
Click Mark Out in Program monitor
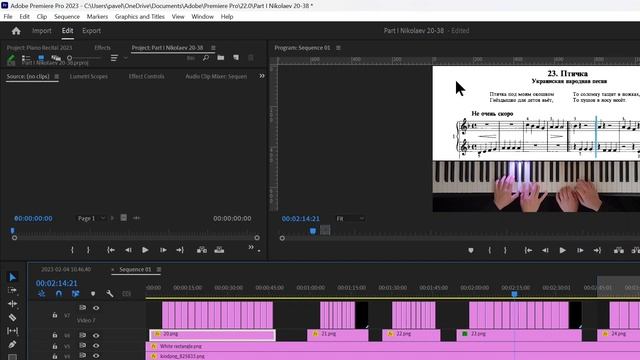coord(505,250)
